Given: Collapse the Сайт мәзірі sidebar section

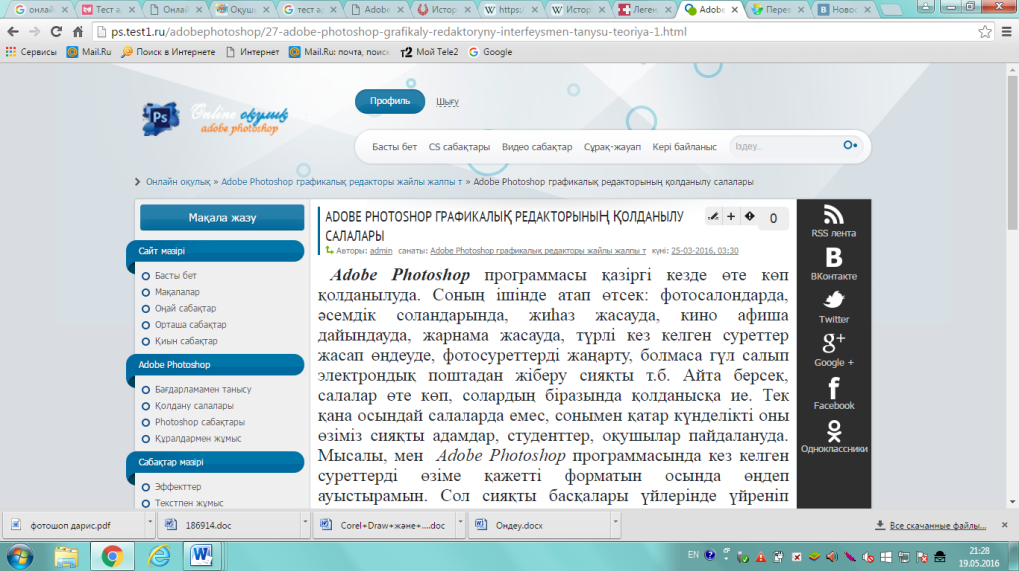Looking at the screenshot, I should pyautogui.click(x=216, y=251).
